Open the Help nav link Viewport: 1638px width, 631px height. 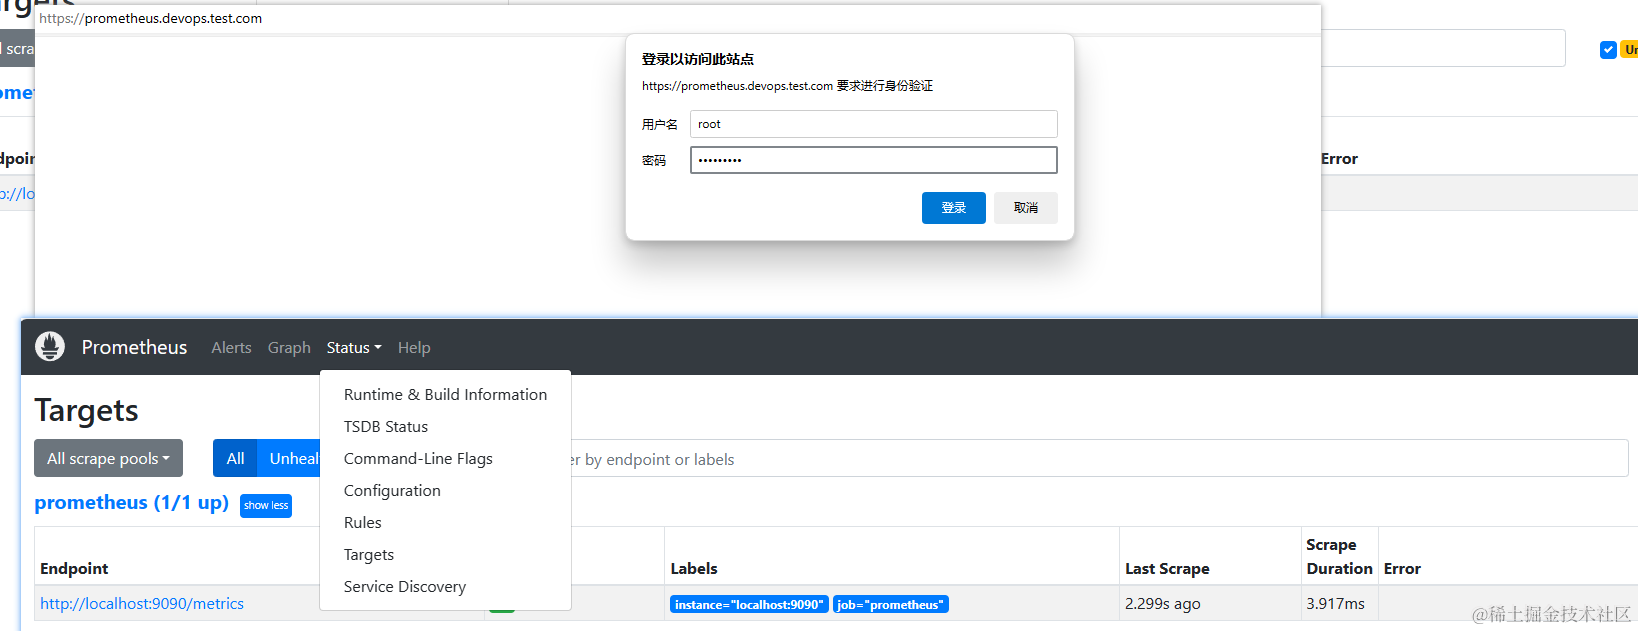pos(414,347)
